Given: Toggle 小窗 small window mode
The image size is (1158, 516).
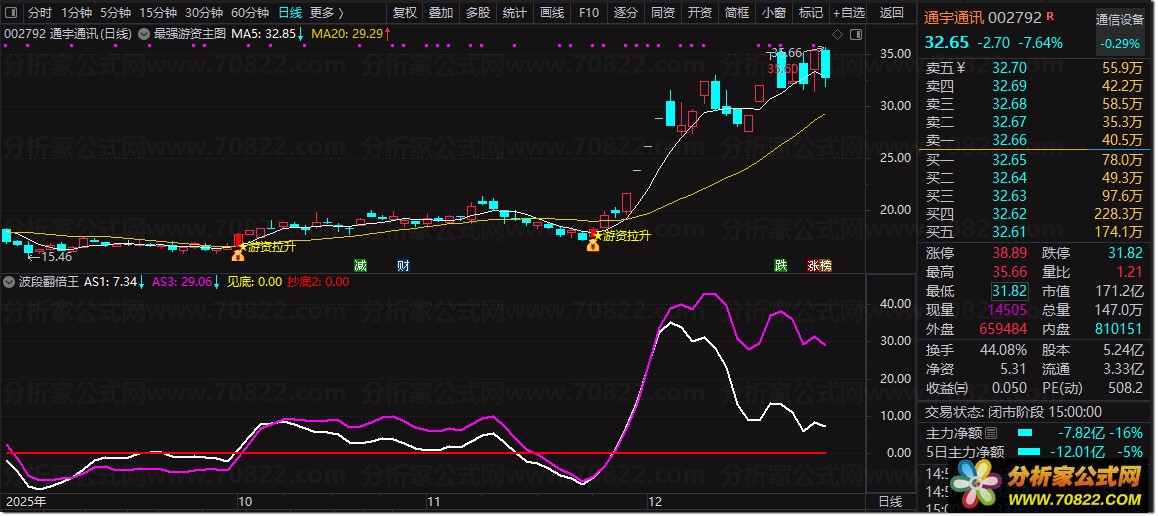Looking at the screenshot, I should [x=774, y=13].
